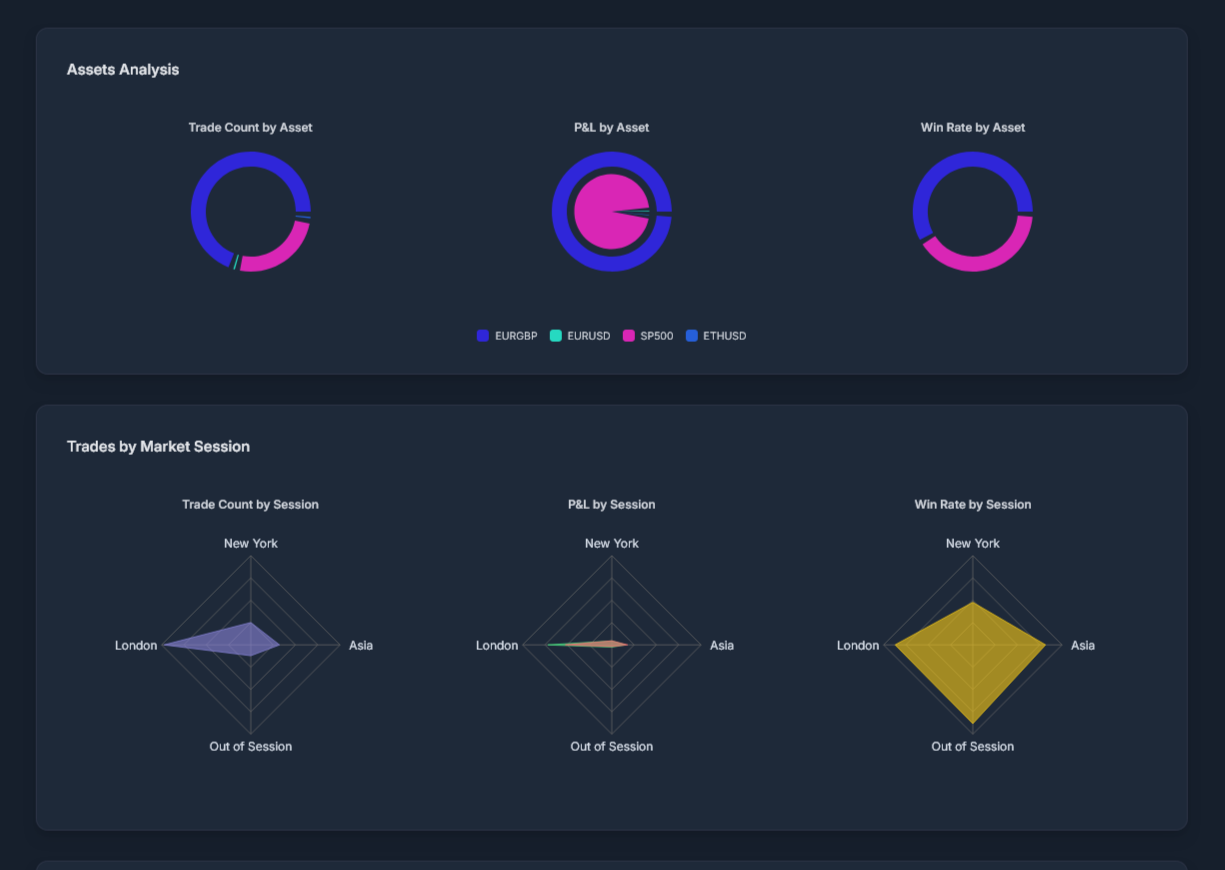Screen dimensions: 1225x870
Task: Click New York label on Win Rate radar
Action: (x=972, y=543)
